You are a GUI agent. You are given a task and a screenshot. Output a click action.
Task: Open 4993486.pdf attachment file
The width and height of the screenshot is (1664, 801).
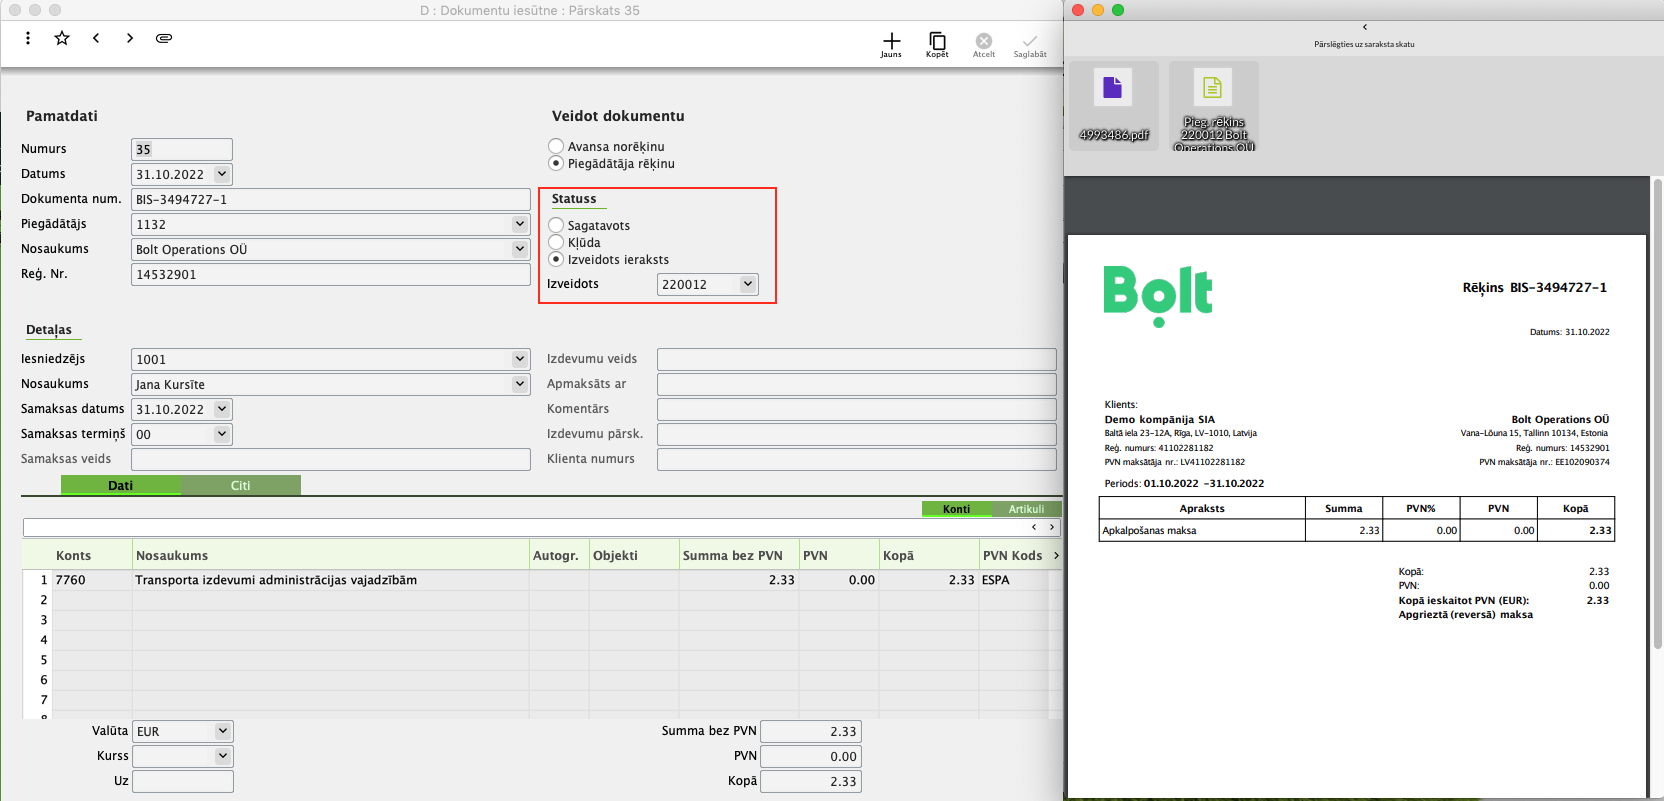pos(1113,105)
